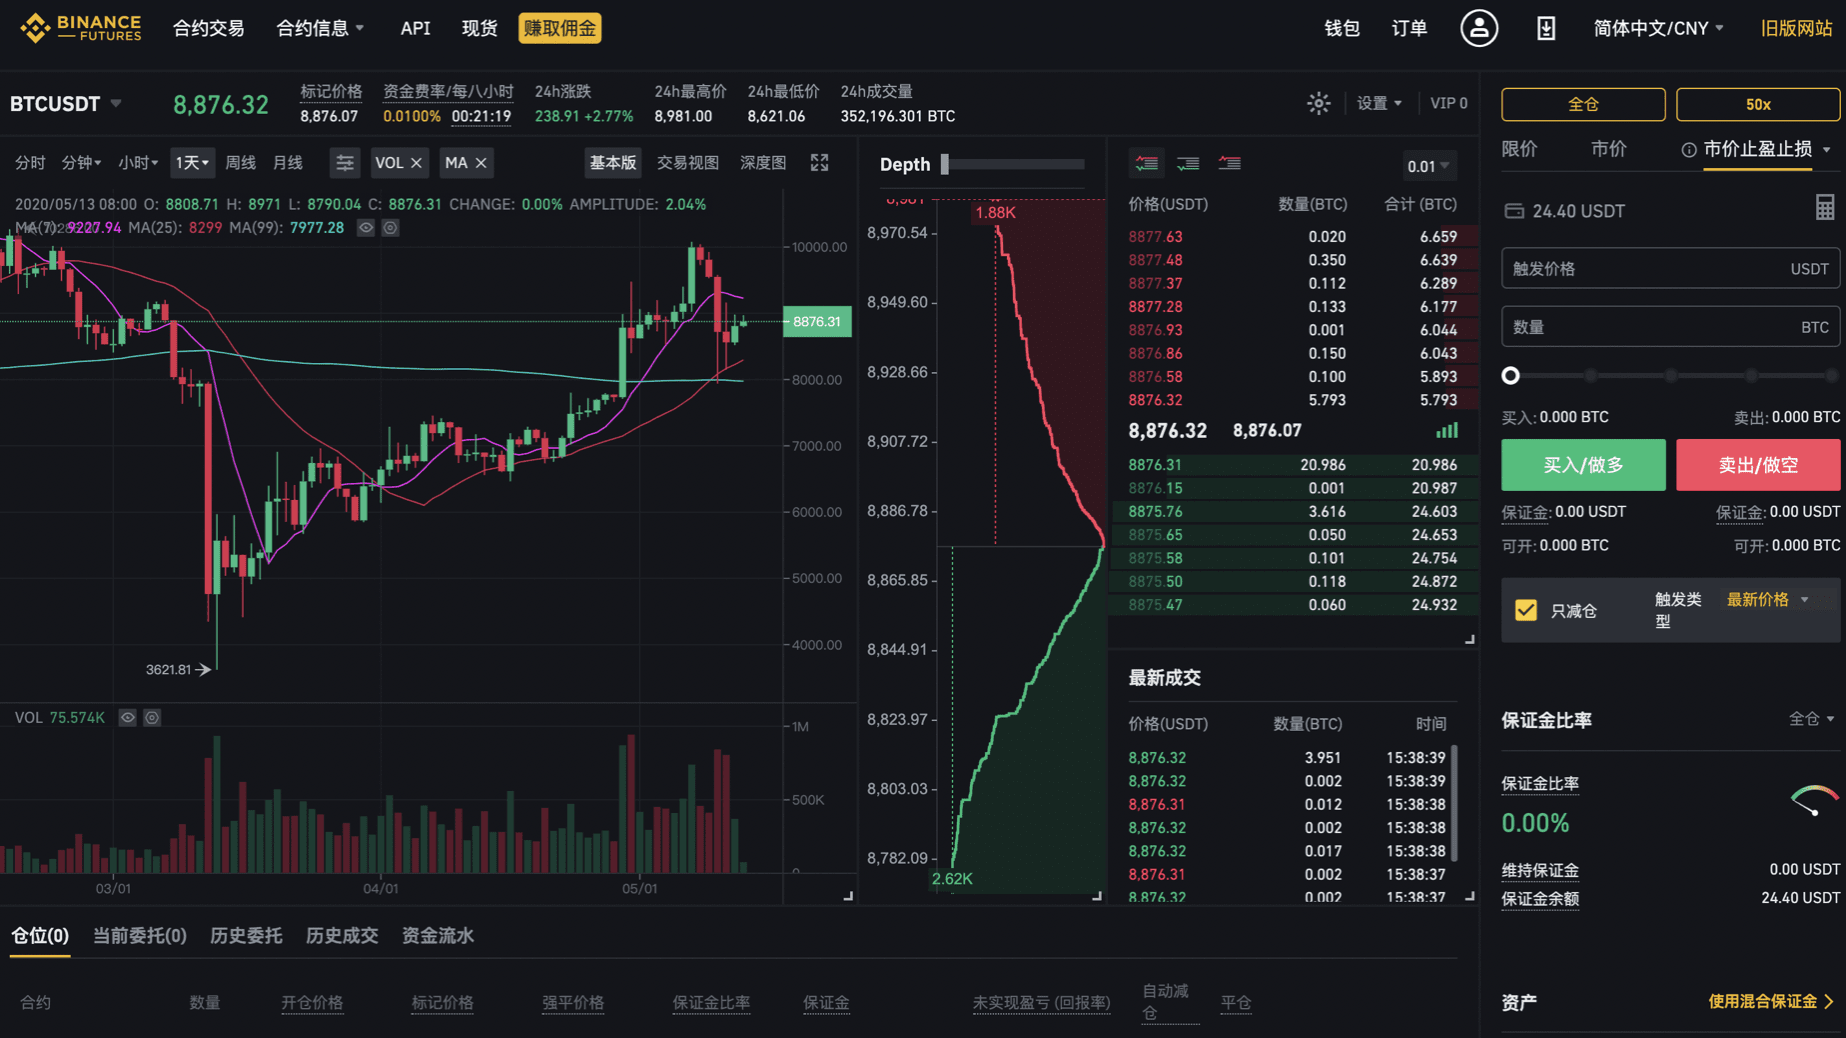Screen dimensions: 1846x1038
Task: Open the calculator icon
Action: [x=1825, y=207]
